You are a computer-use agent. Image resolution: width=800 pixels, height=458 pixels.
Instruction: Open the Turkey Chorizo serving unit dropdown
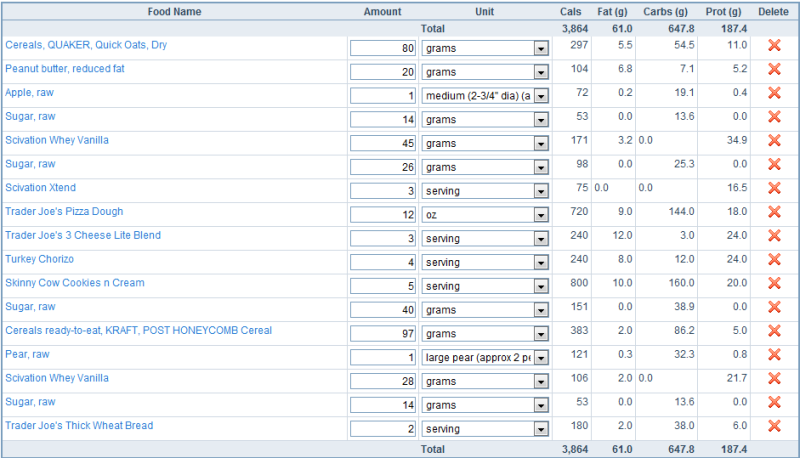click(541, 263)
